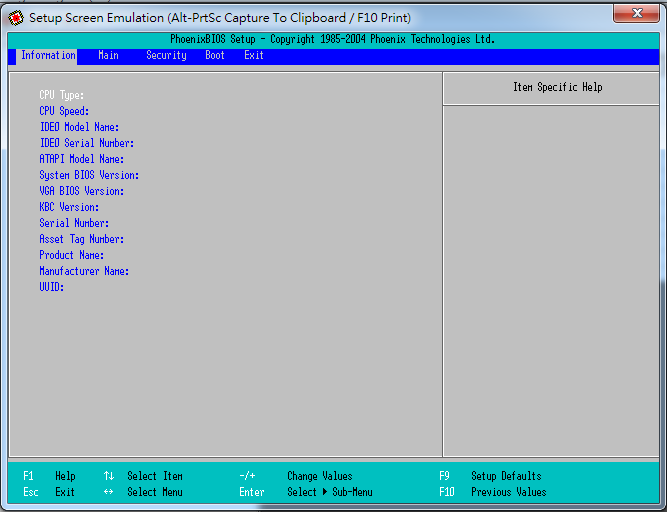
Task: Click the Esc Exit key hint
Action: (x=49, y=492)
